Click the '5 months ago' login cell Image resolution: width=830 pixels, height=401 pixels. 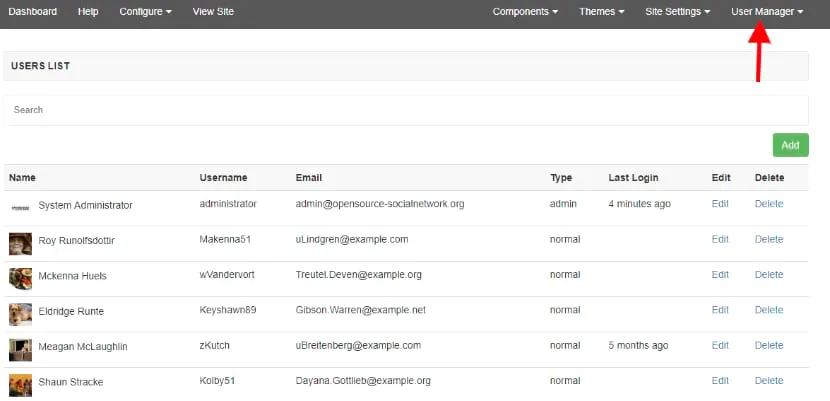pyautogui.click(x=638, y=345)
